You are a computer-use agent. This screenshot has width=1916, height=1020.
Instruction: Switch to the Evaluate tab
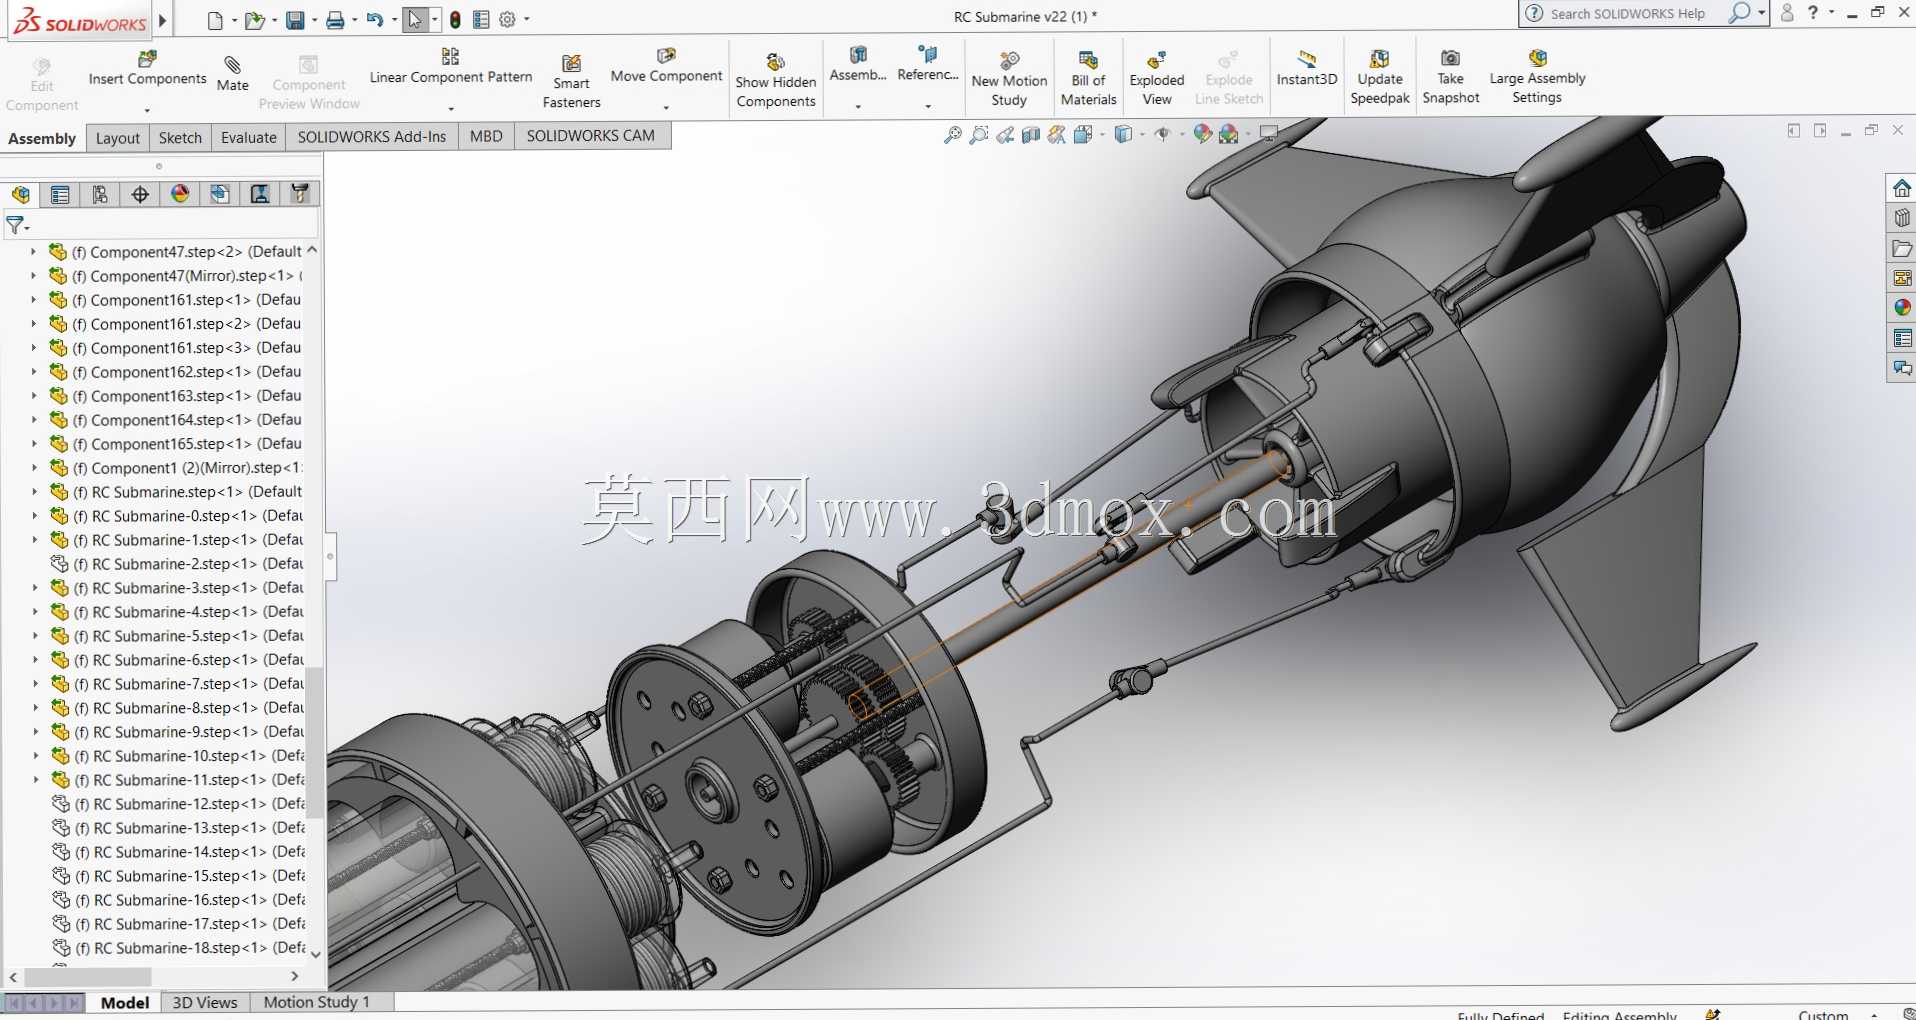(x=248, y=138)
